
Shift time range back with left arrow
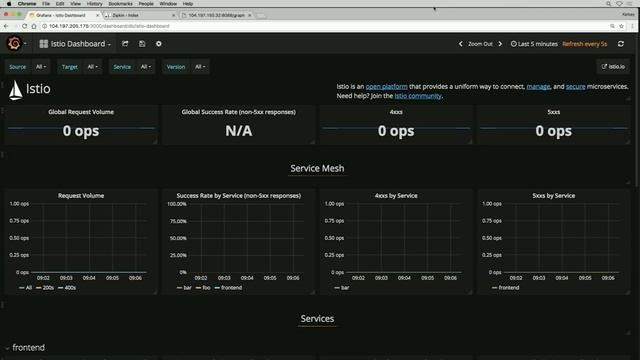pos(461,44)
